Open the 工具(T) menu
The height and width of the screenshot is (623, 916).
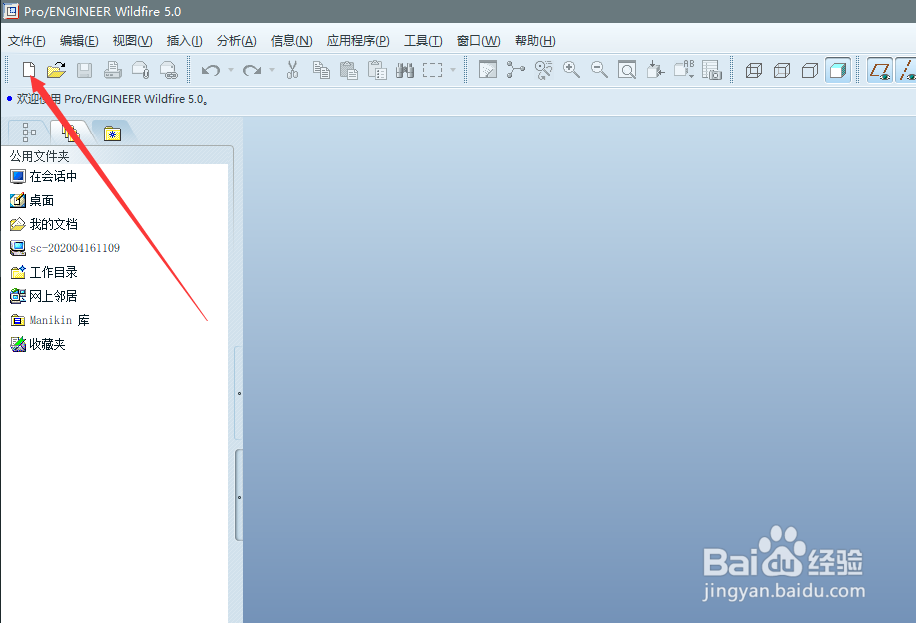pos(423,40)
